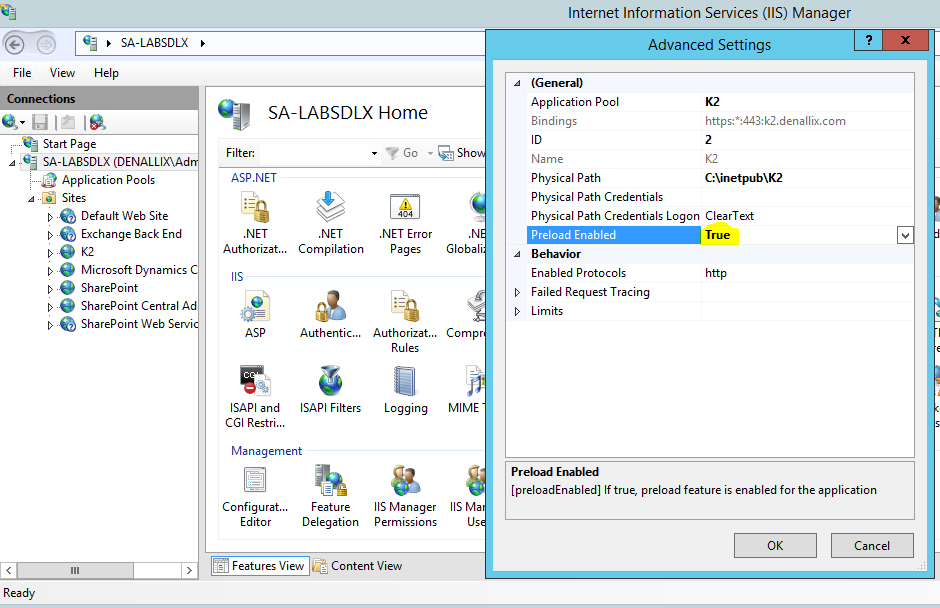Open ISAPI and CGI Restrictions icon
The image size is (940, 608).
[255, 381]
